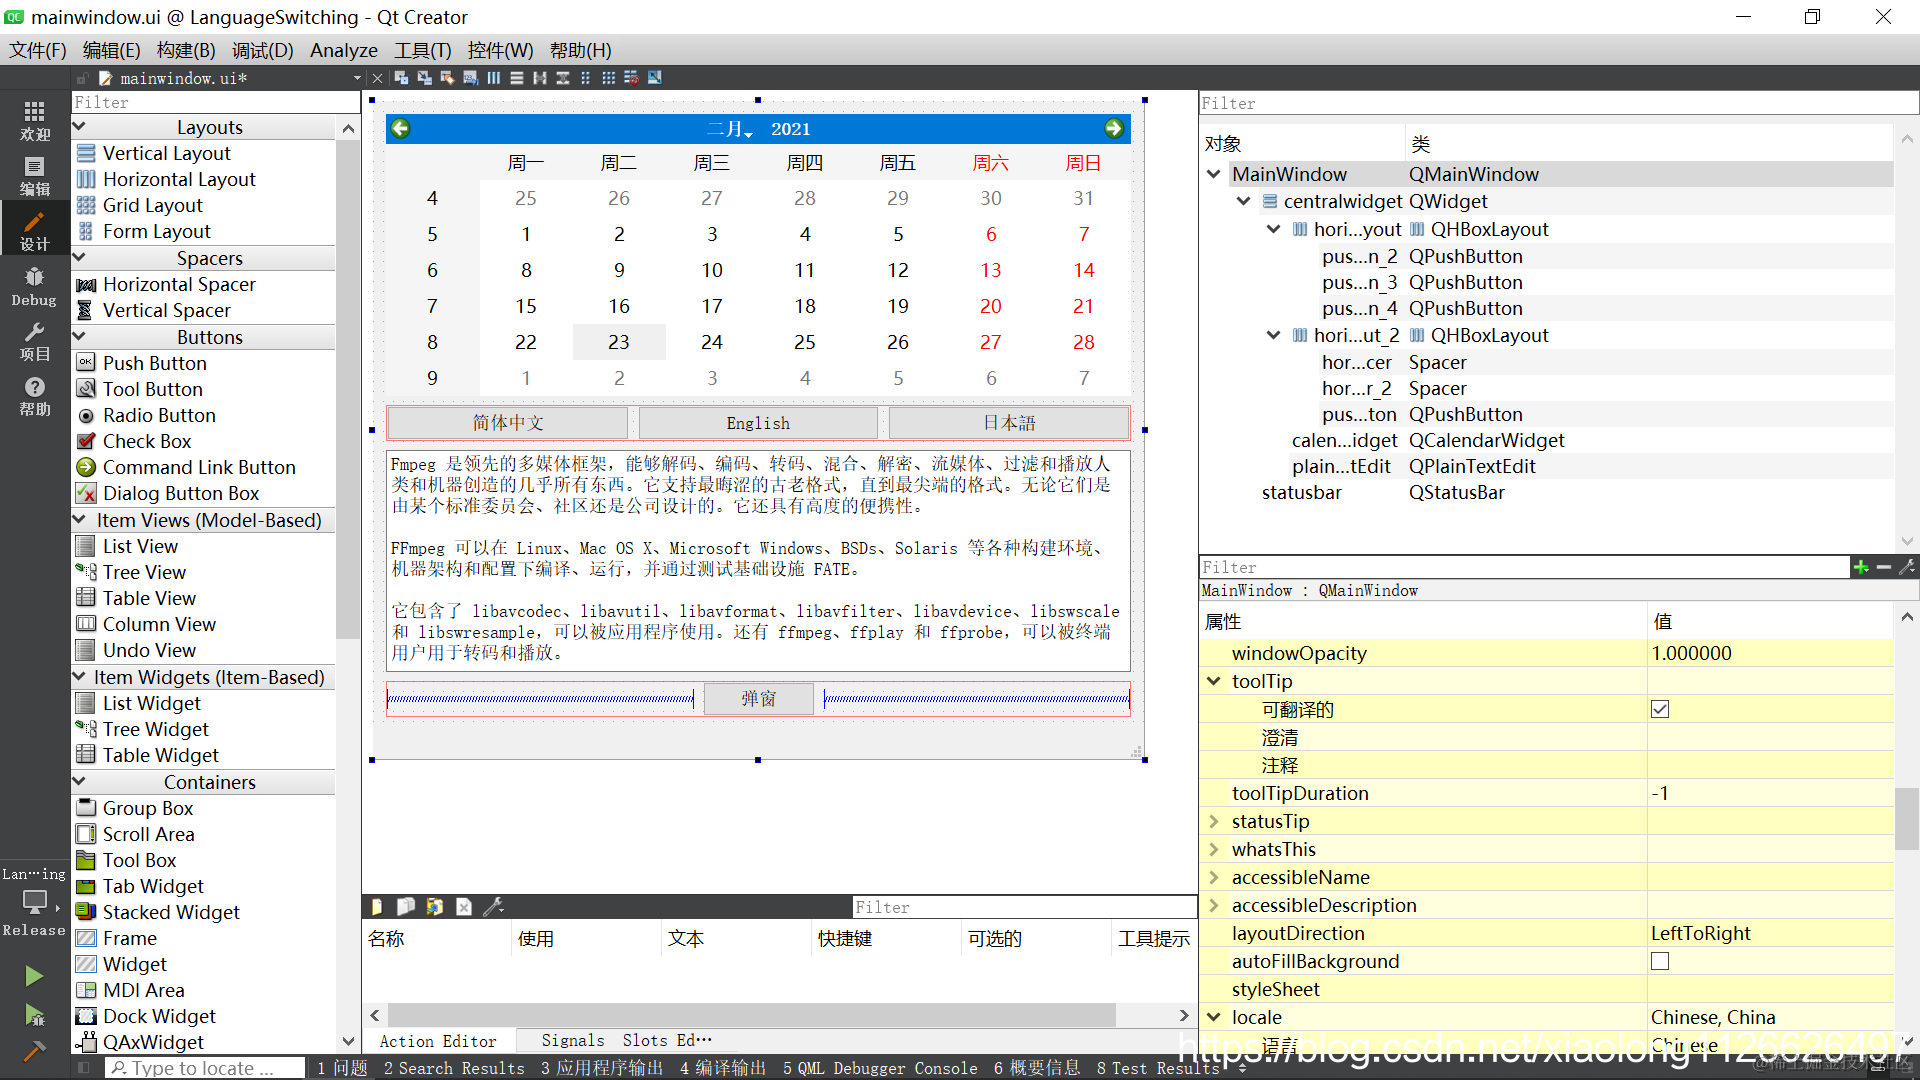Click the English button on form
The height and width of the screenshot is (1080, 1920).
pos(758,423)
